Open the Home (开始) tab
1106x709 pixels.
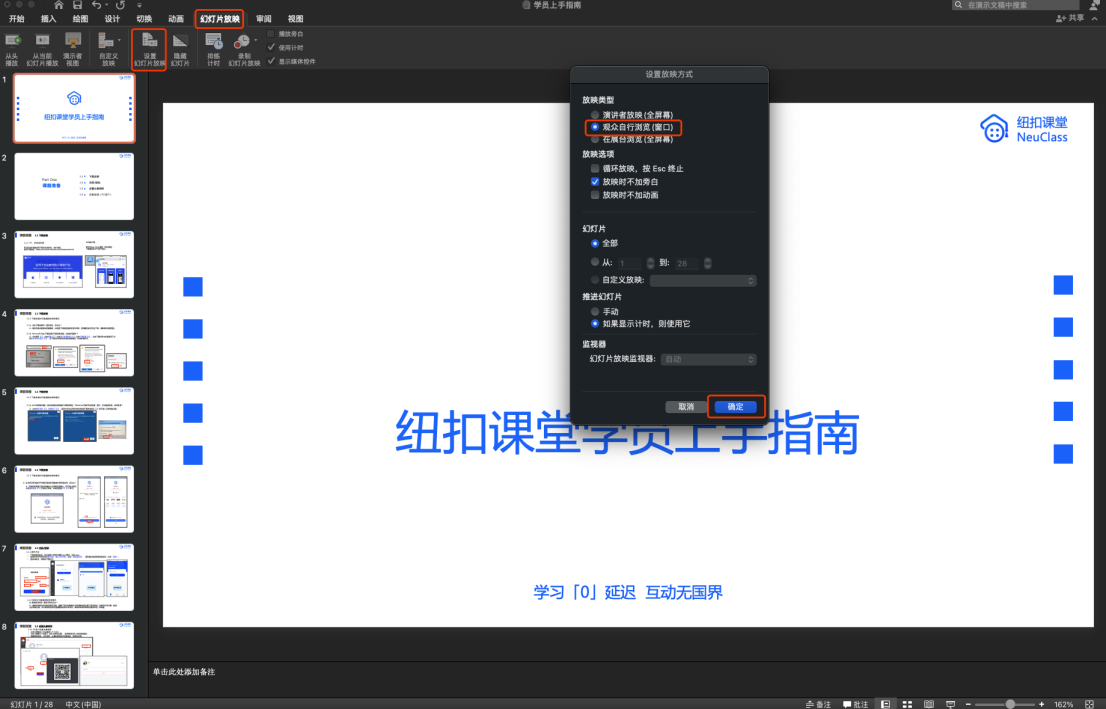point(16,19)
